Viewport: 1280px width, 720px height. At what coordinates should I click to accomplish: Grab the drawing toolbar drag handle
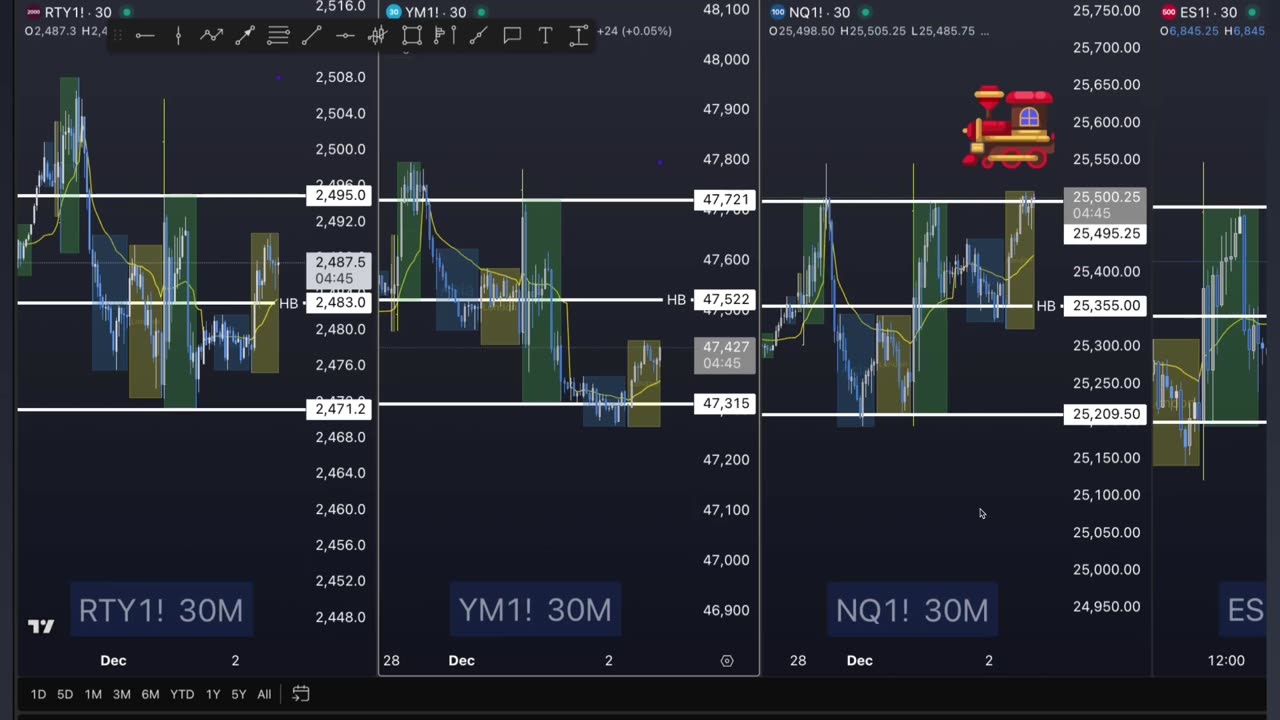coord(117,36)
